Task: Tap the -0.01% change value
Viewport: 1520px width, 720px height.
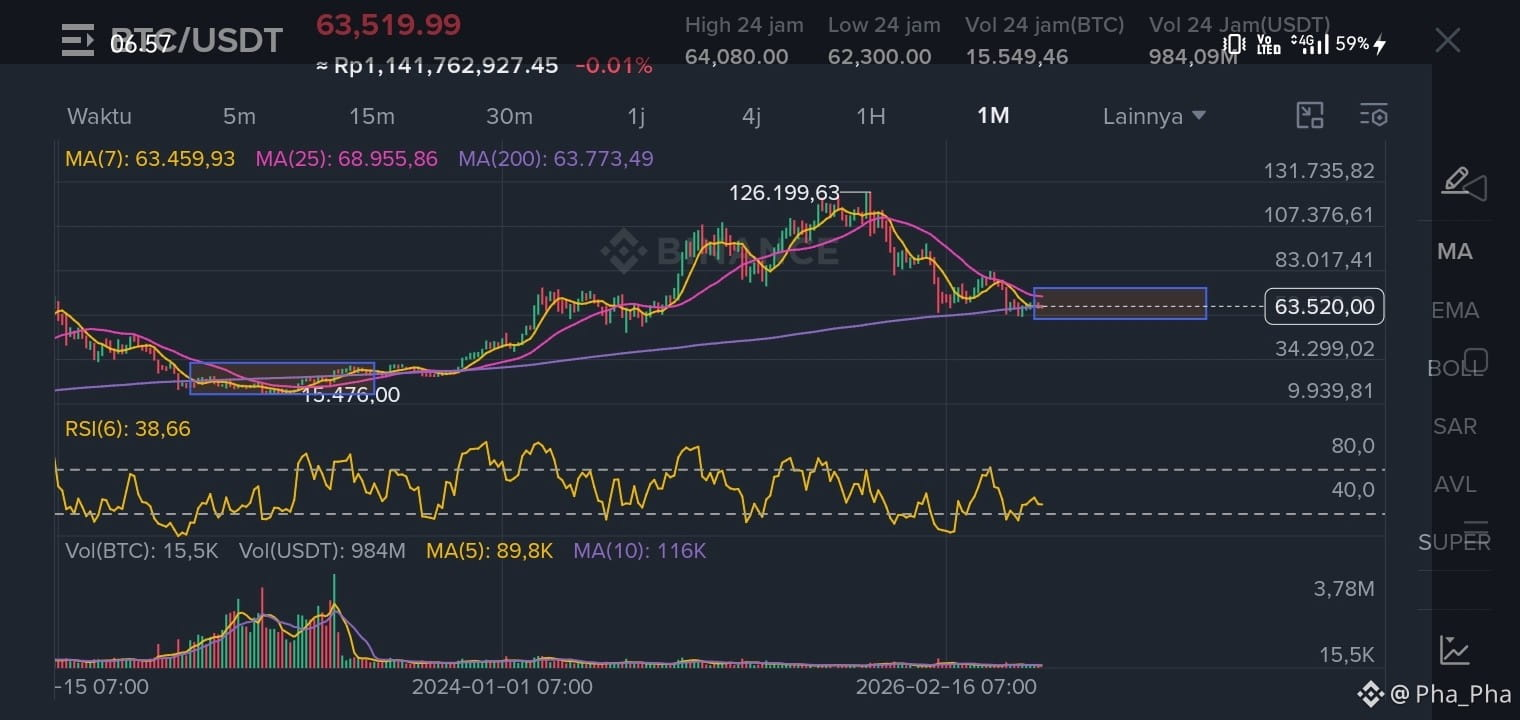Action: 614,66
